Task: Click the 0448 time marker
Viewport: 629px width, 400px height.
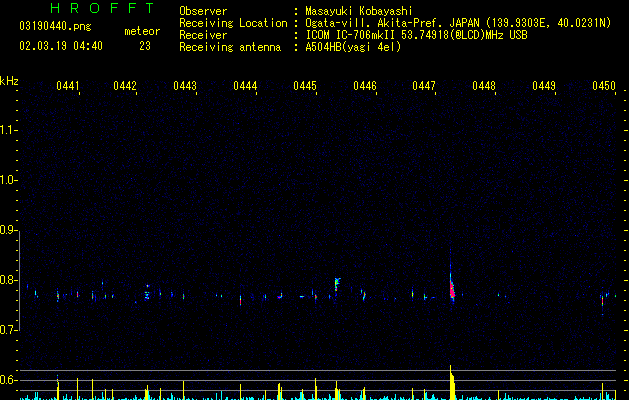Action: coord(484,86)
